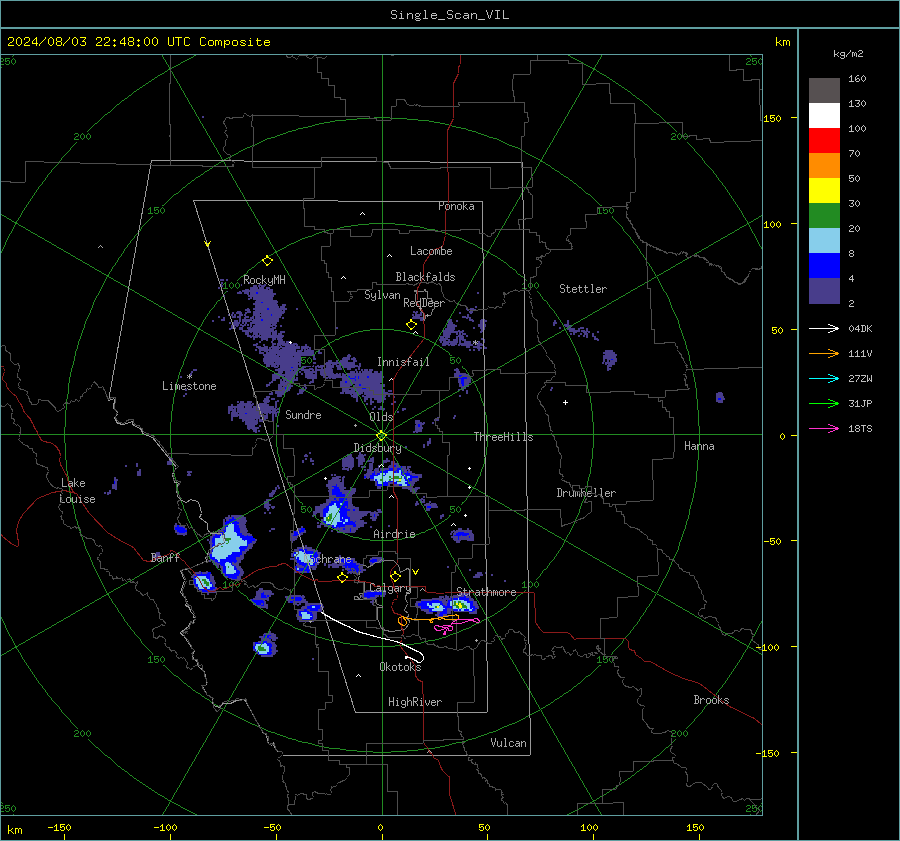Click the RedDeer city label
This screenshot has width=900, height=841.
click(424, 303)
